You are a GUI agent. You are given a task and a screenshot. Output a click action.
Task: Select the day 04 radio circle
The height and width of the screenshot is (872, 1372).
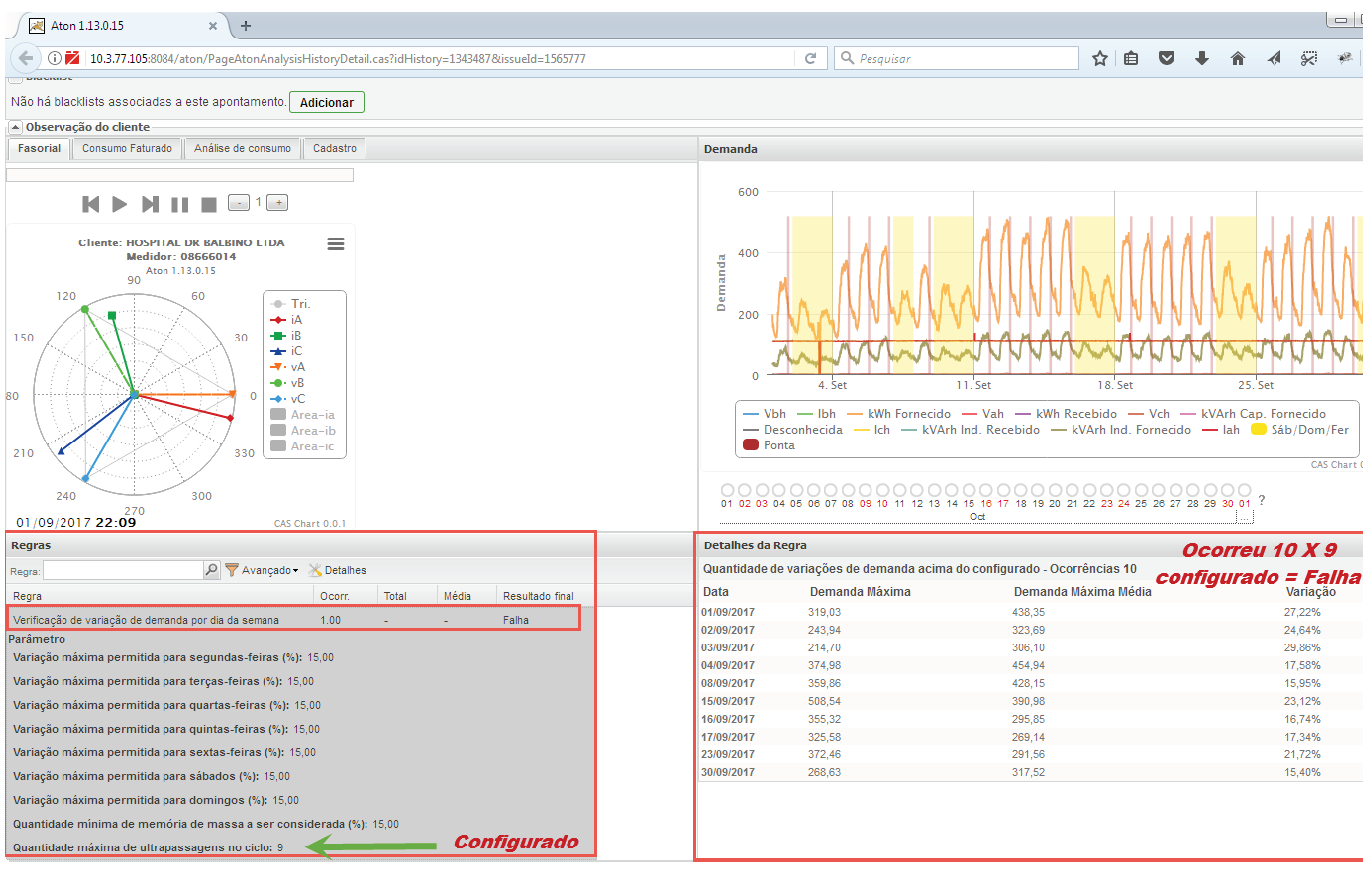(779, 490)
